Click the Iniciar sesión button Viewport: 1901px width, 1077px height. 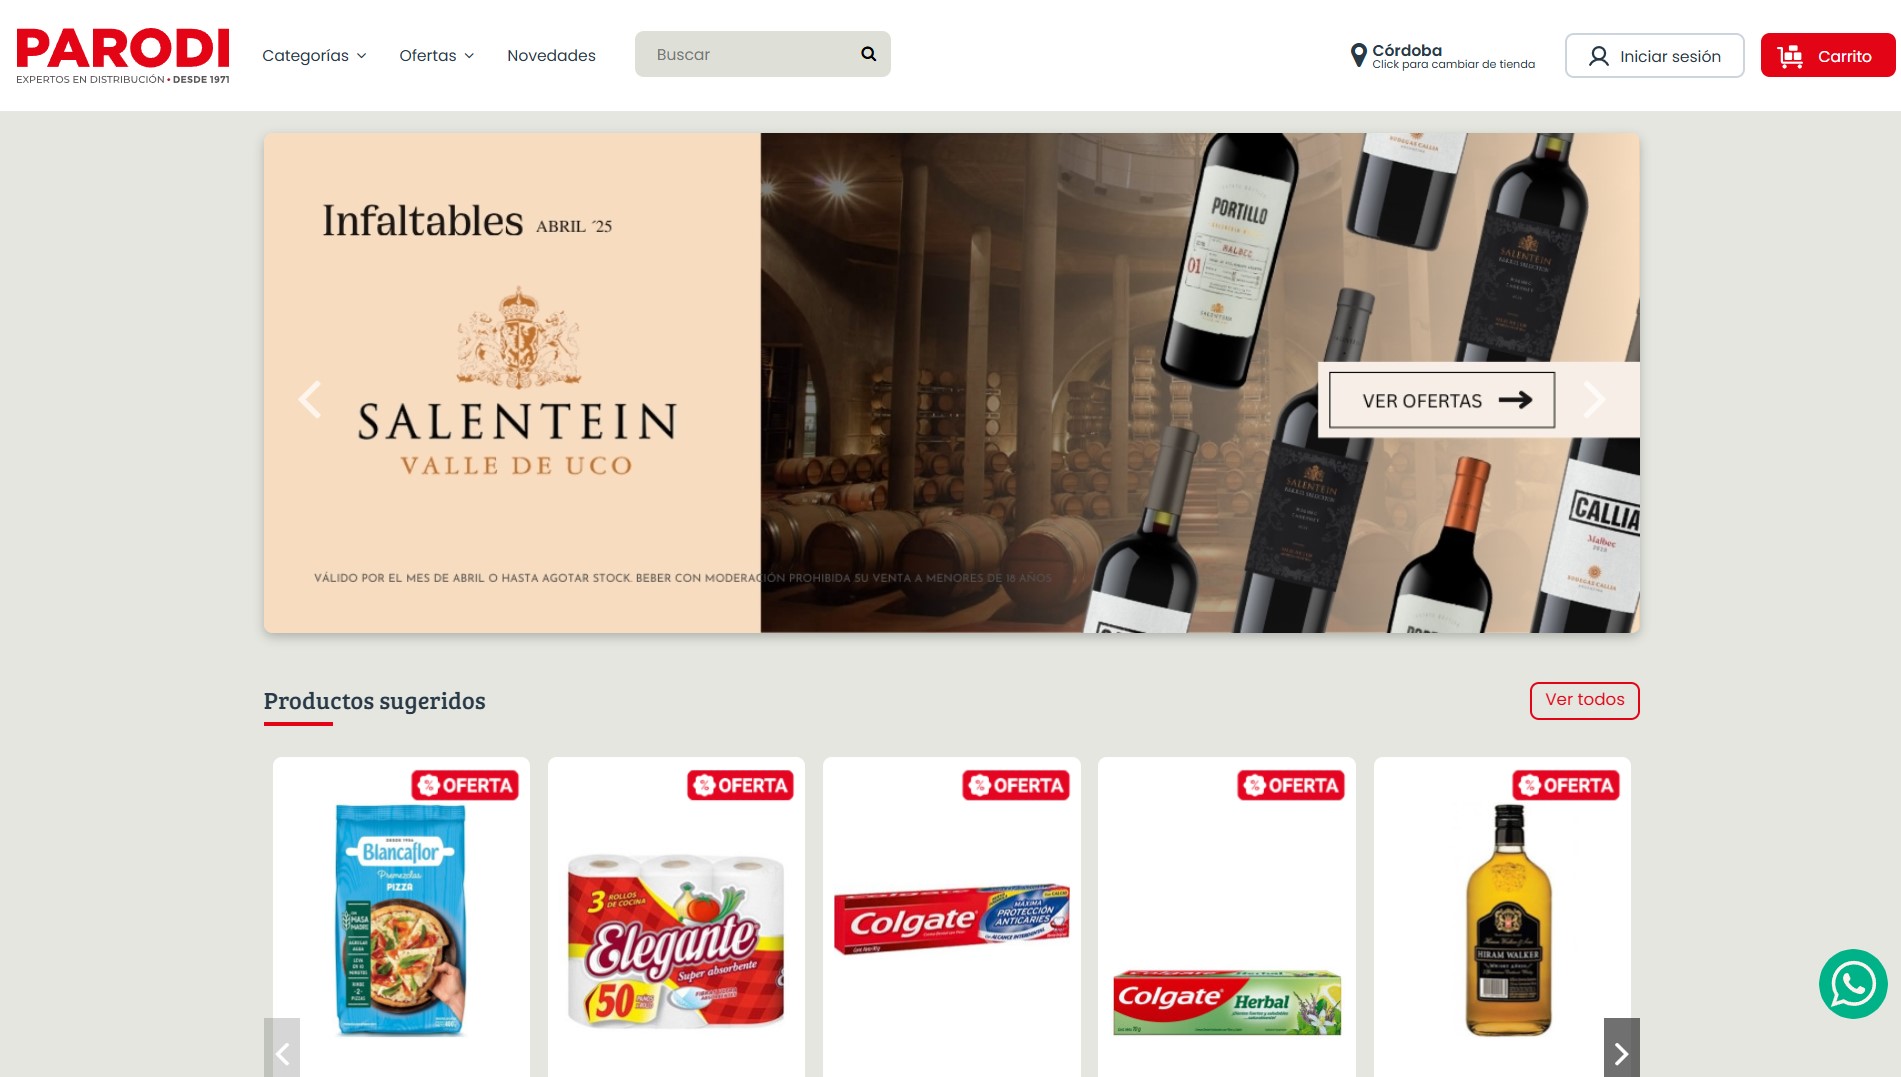coord(1654,56)
